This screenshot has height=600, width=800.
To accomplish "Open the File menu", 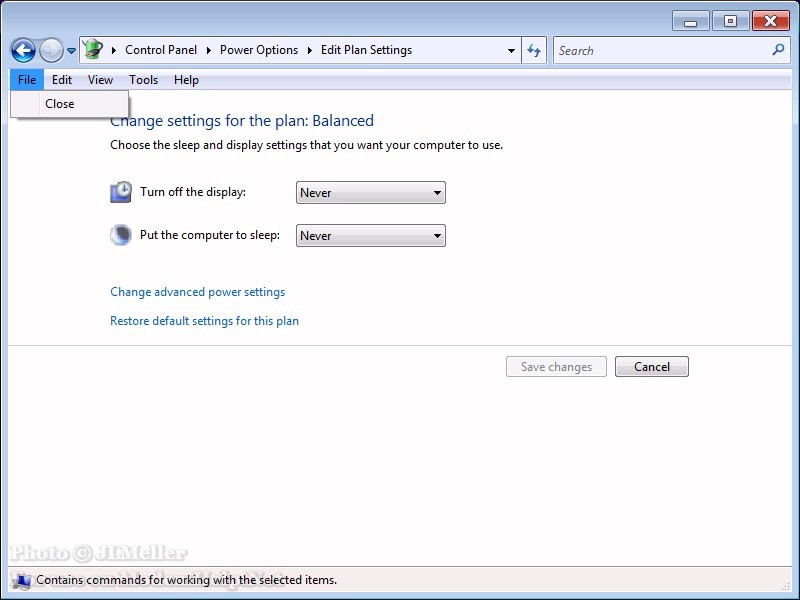I will [x=27, y=80].
